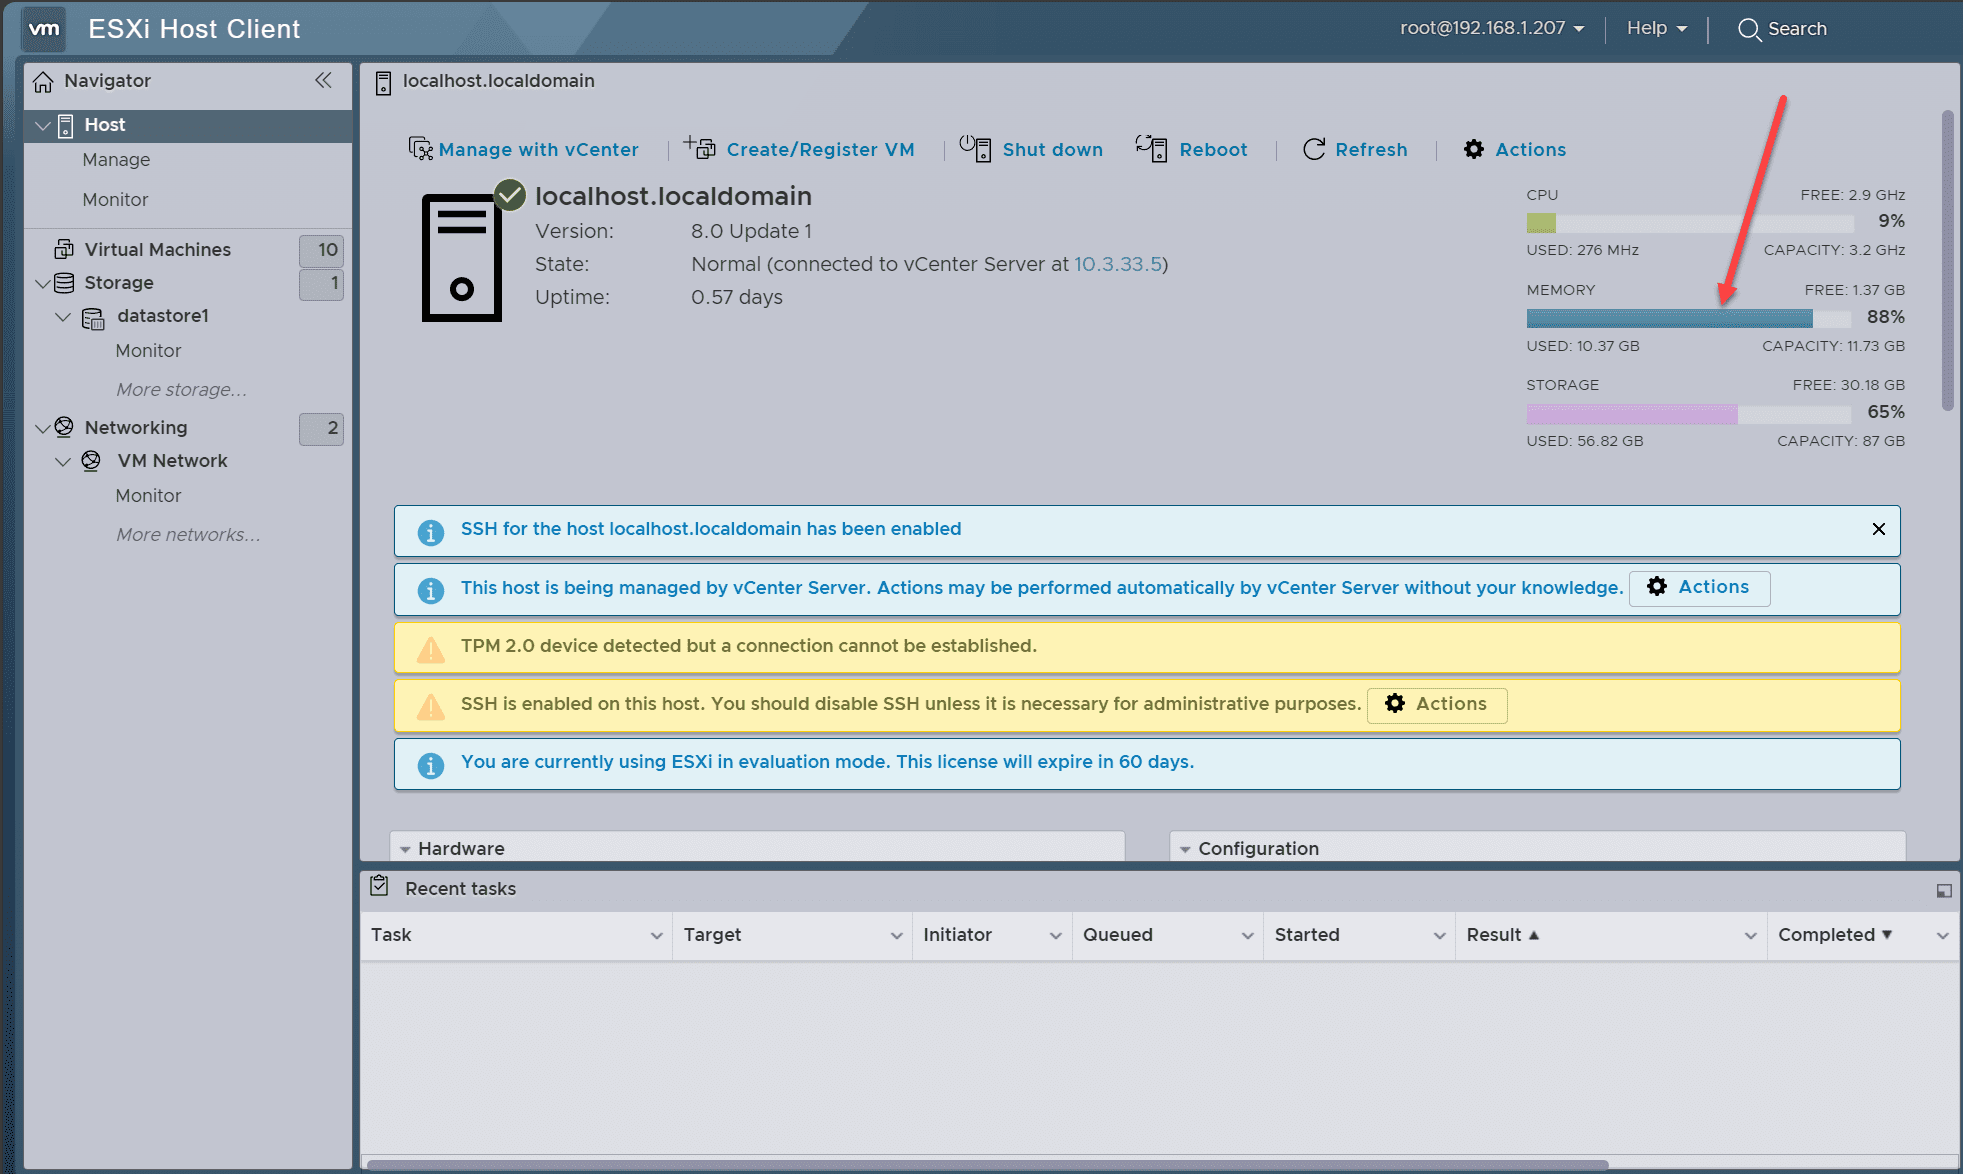Collapse the Navigator panel with double chevron

click(x=323, y=80)
